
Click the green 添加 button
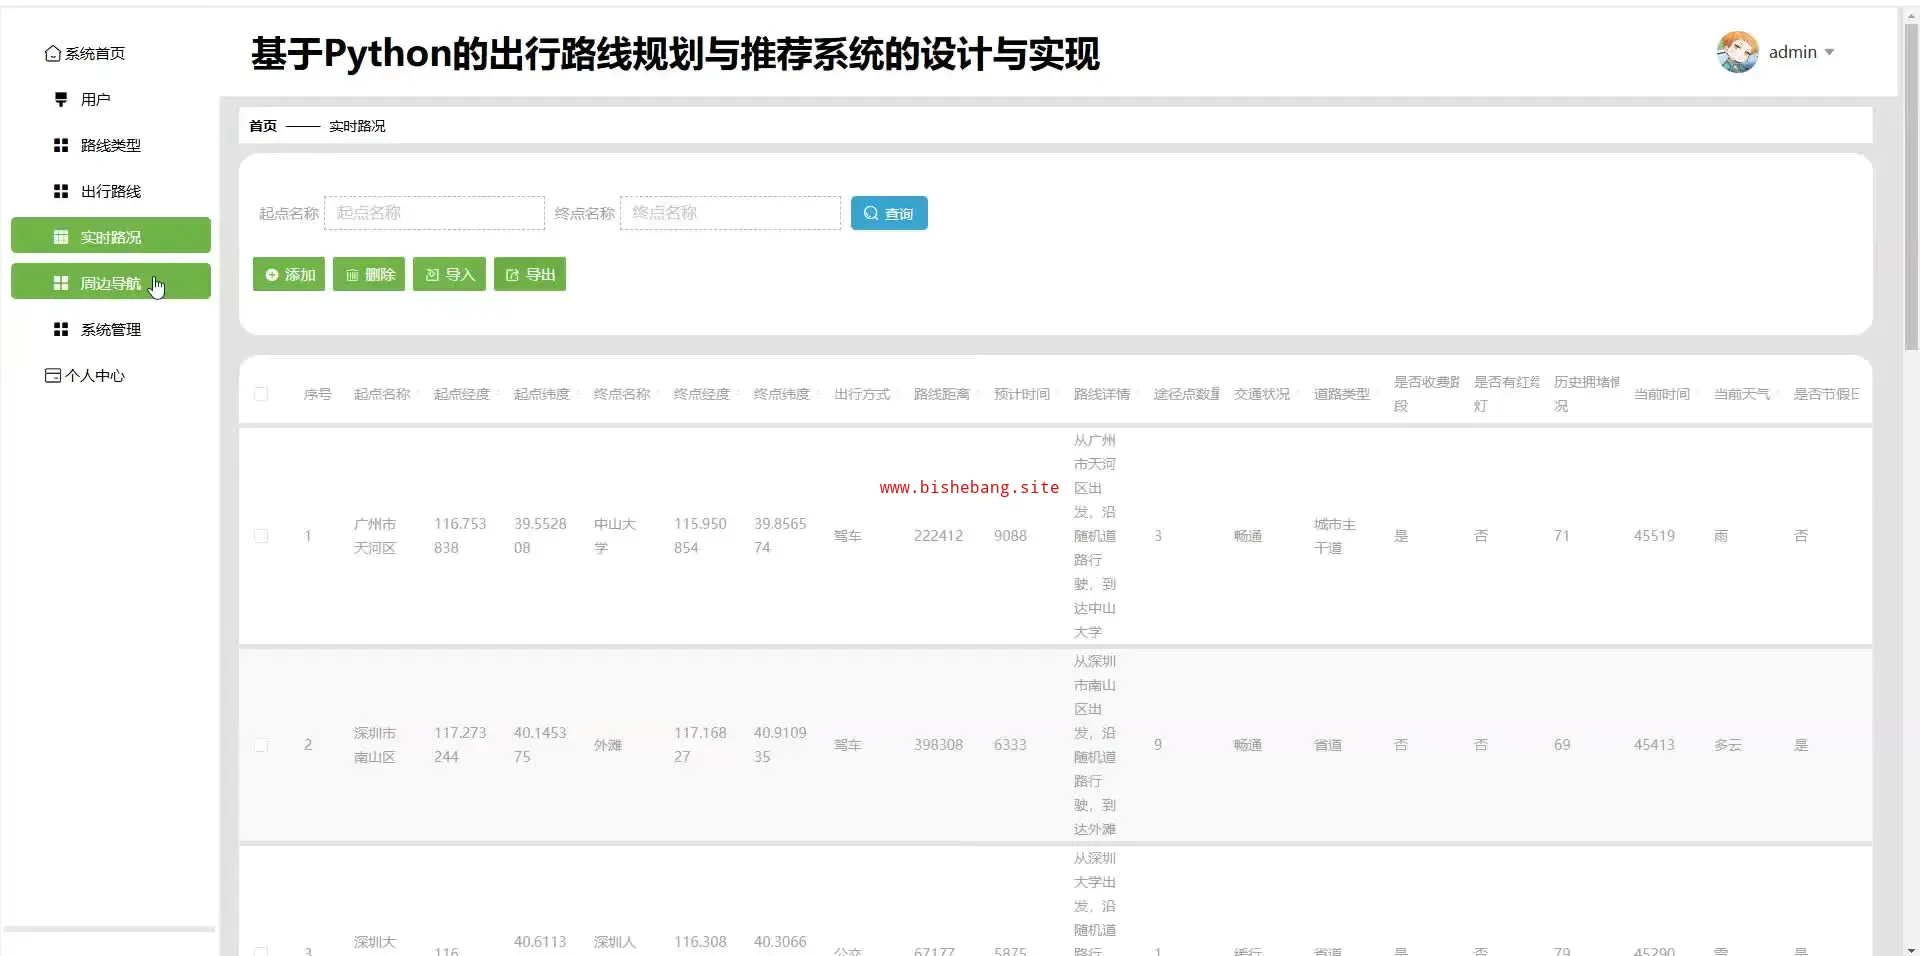pos(289,275)
